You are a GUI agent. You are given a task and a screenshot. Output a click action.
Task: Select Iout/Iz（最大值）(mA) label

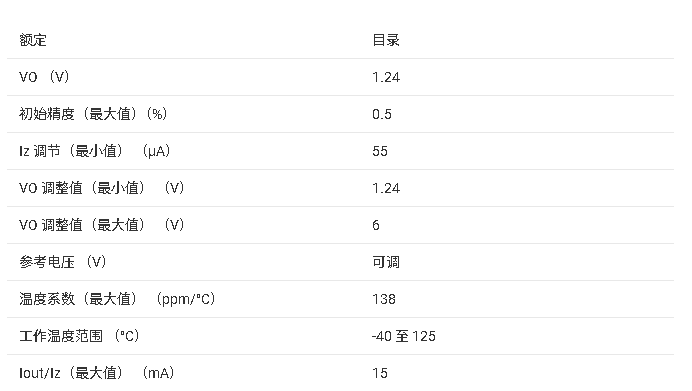coord(97,373)
